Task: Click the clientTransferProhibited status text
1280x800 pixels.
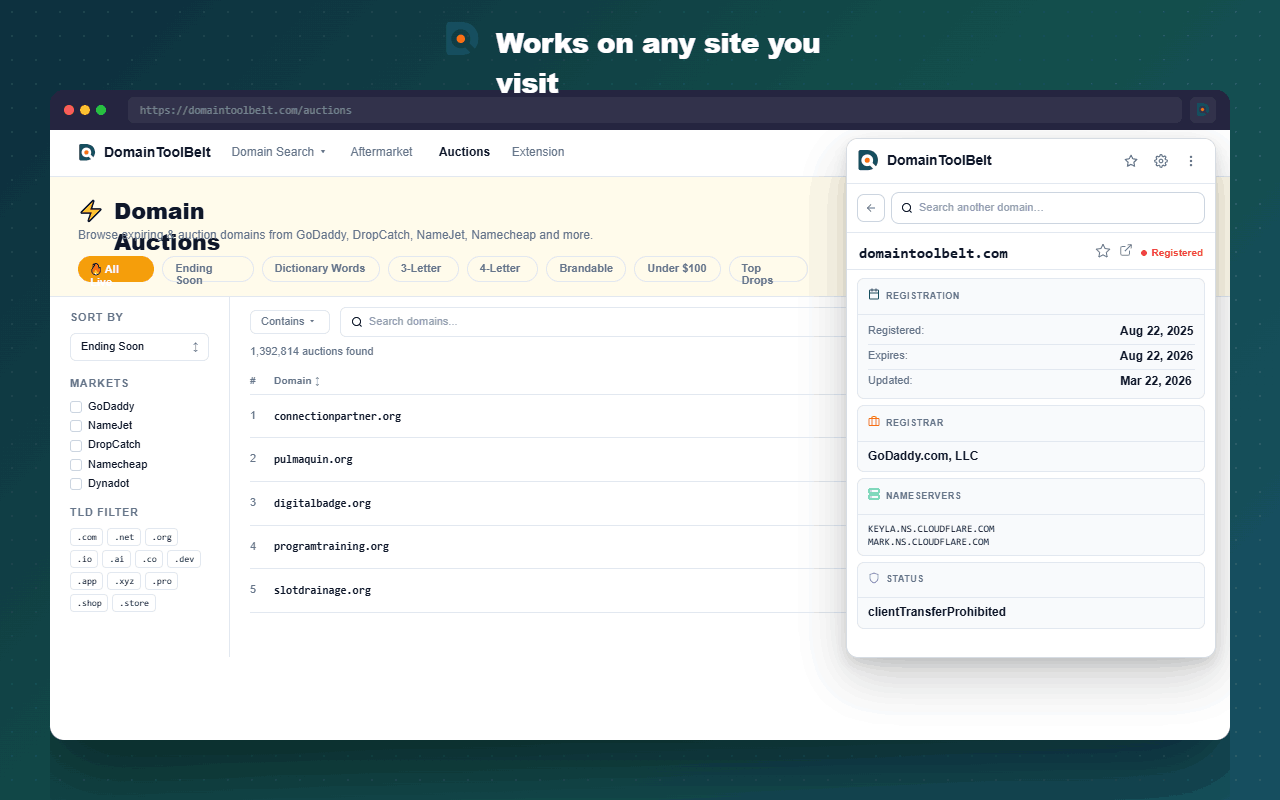Action: (937, 612)
